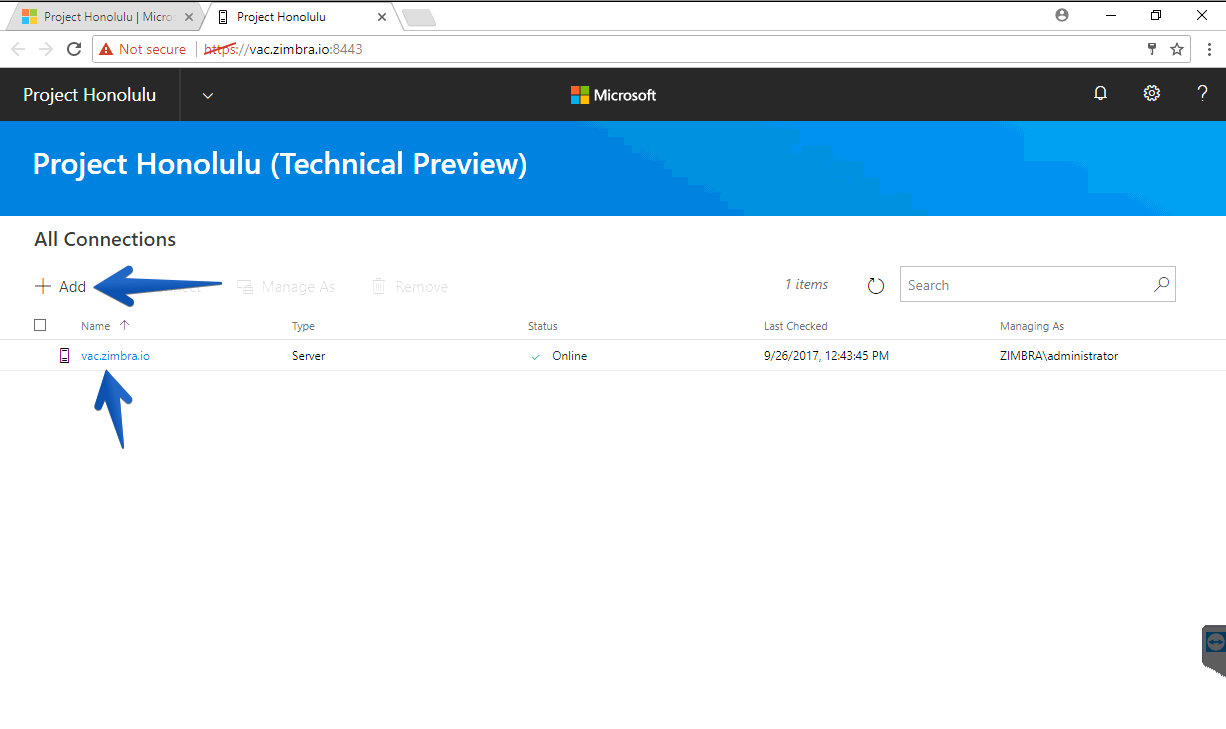Sort by the Status column header
Viewport: 1226px width, 729px height.
point(543,326)
